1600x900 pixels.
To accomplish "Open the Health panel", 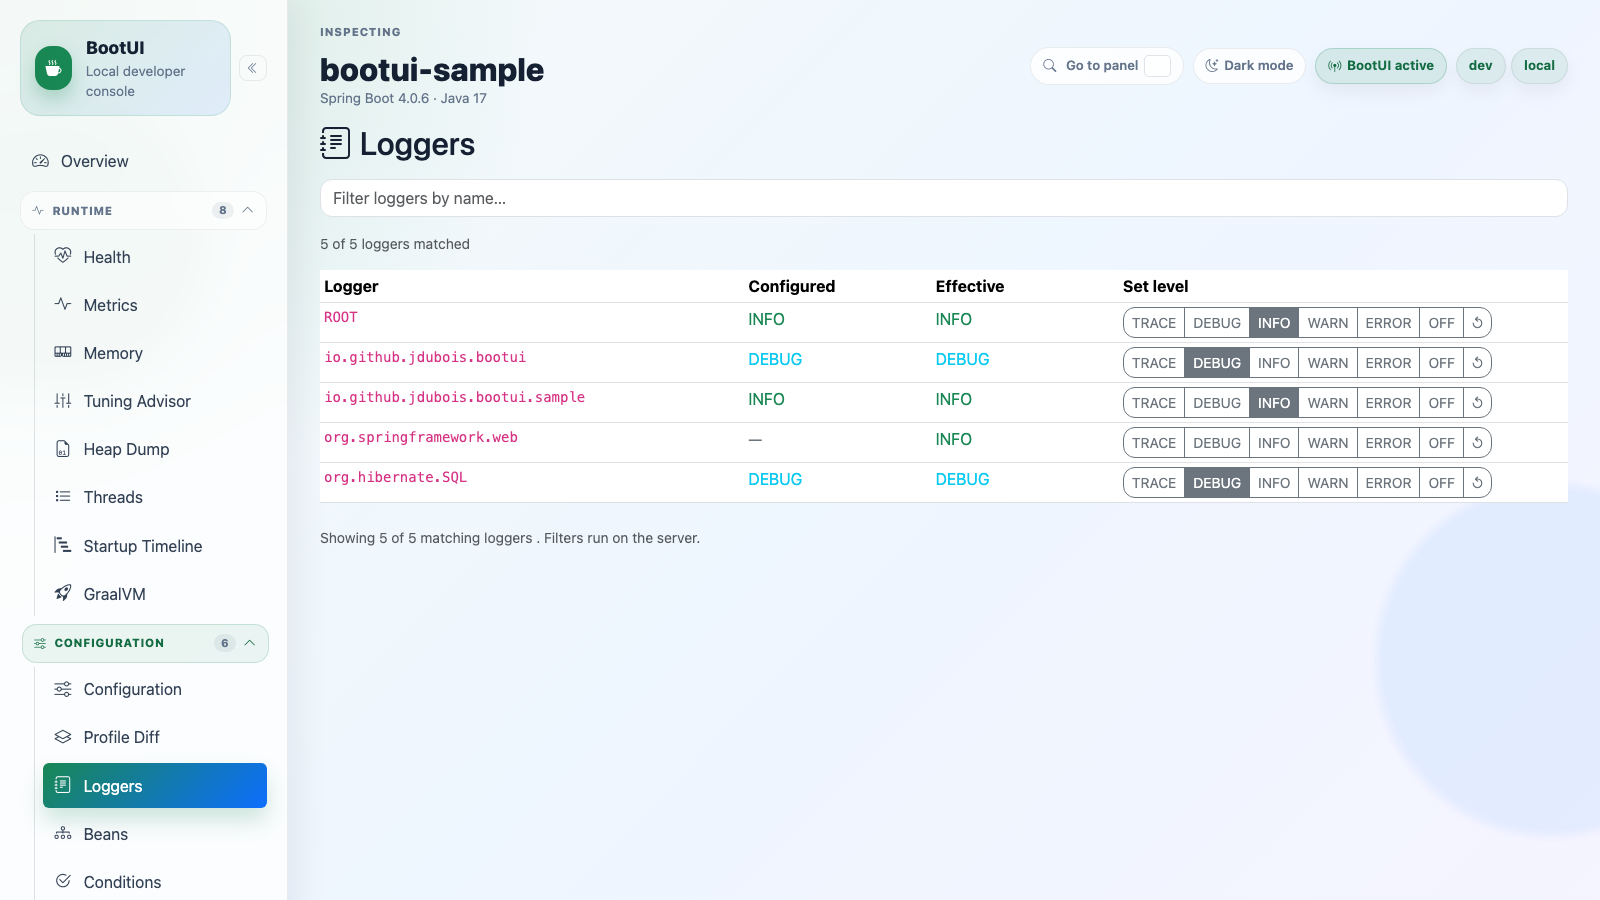I will coord(155,257).
